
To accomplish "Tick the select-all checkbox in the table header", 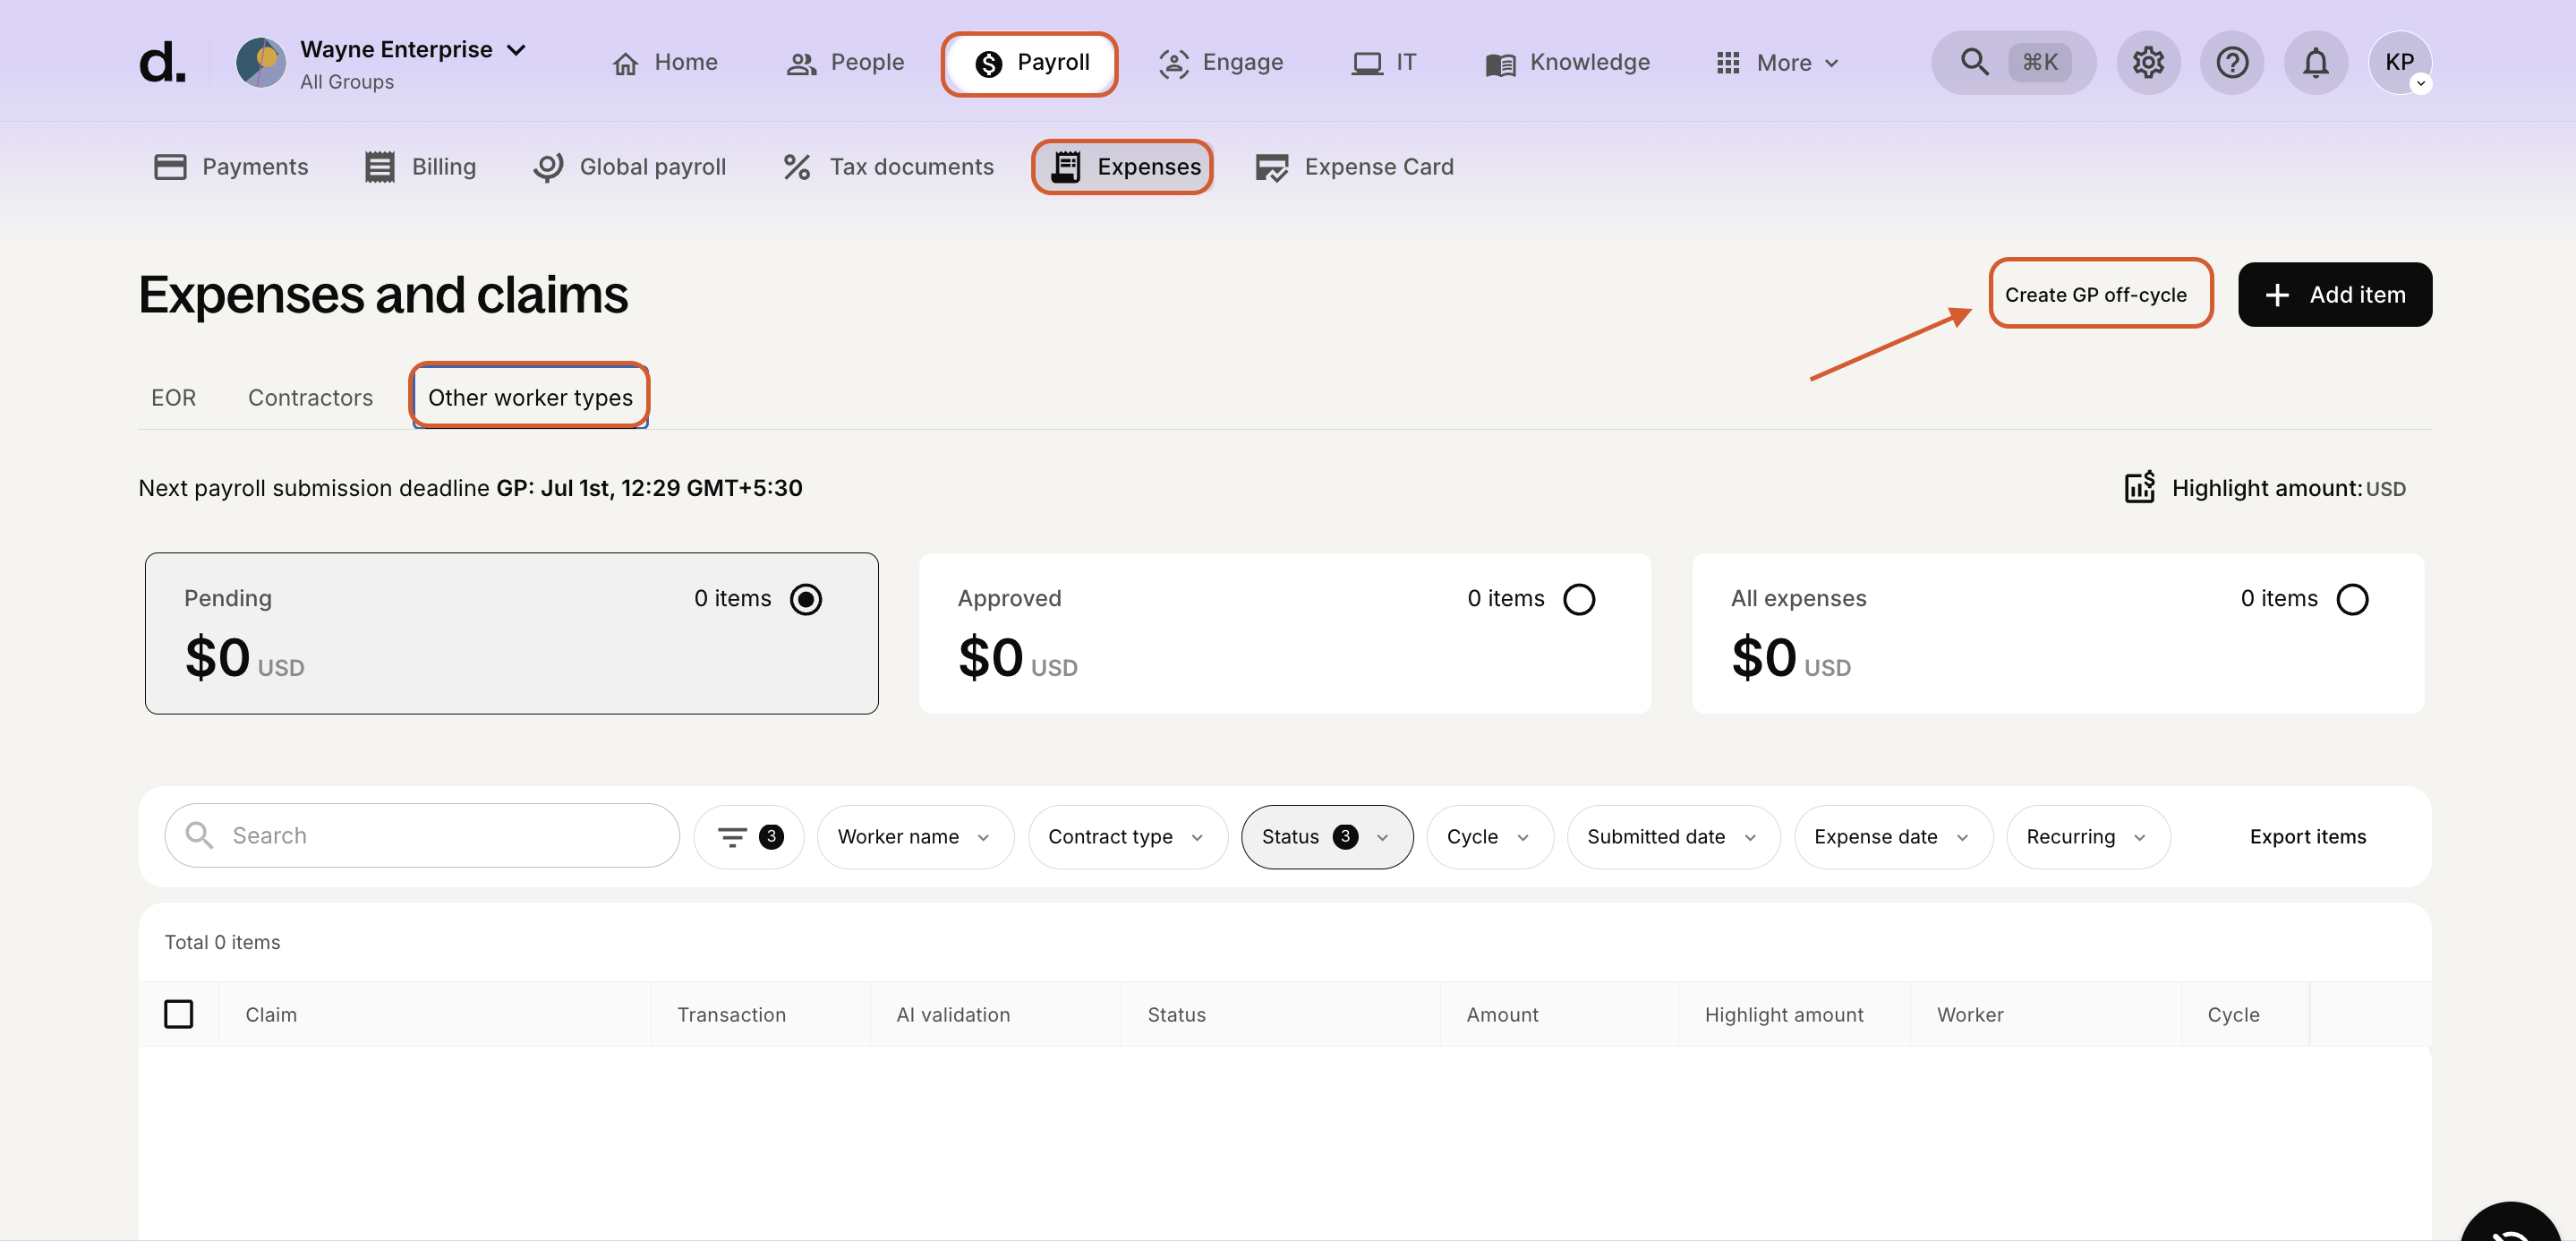I will point(179,1013).
